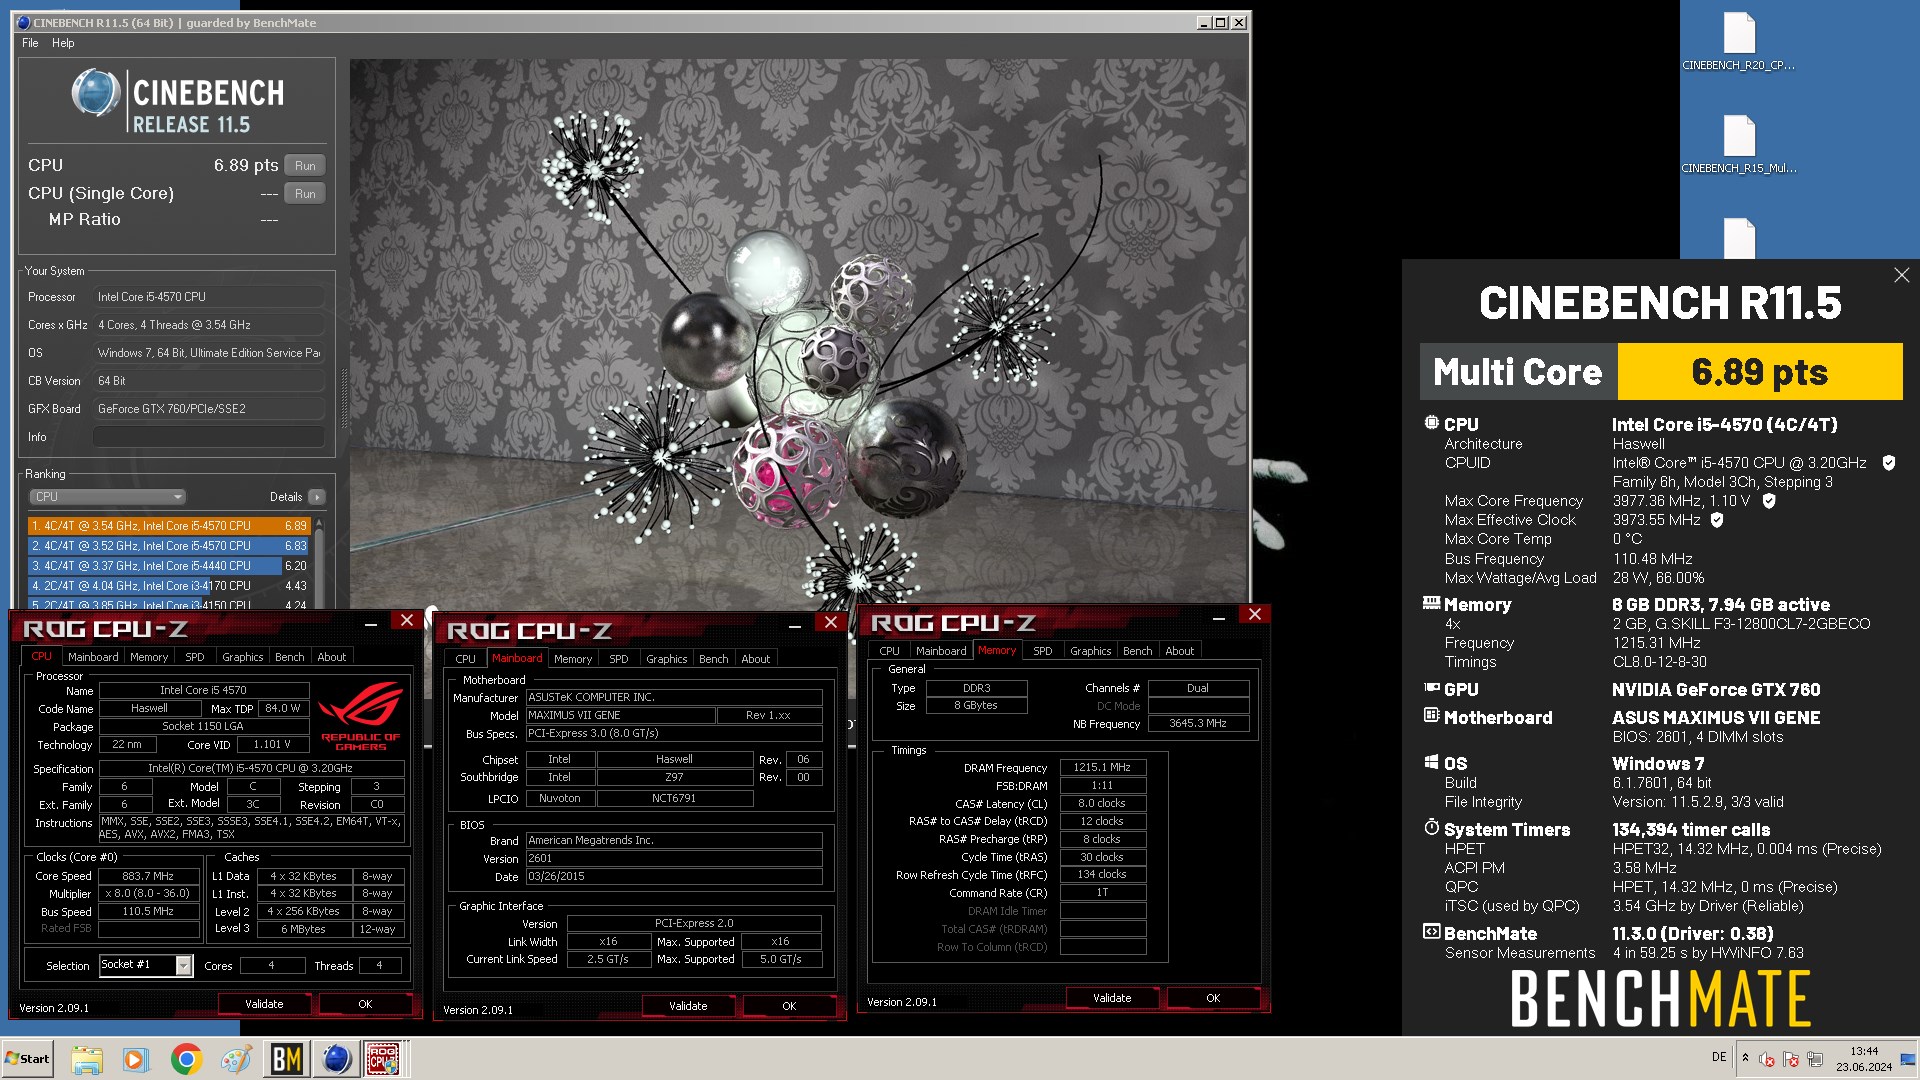Click Validate in the CPU-Z CPU window
Image resolution: width=1920 pixels, height=1080 pixels.
pos(264,1004)
